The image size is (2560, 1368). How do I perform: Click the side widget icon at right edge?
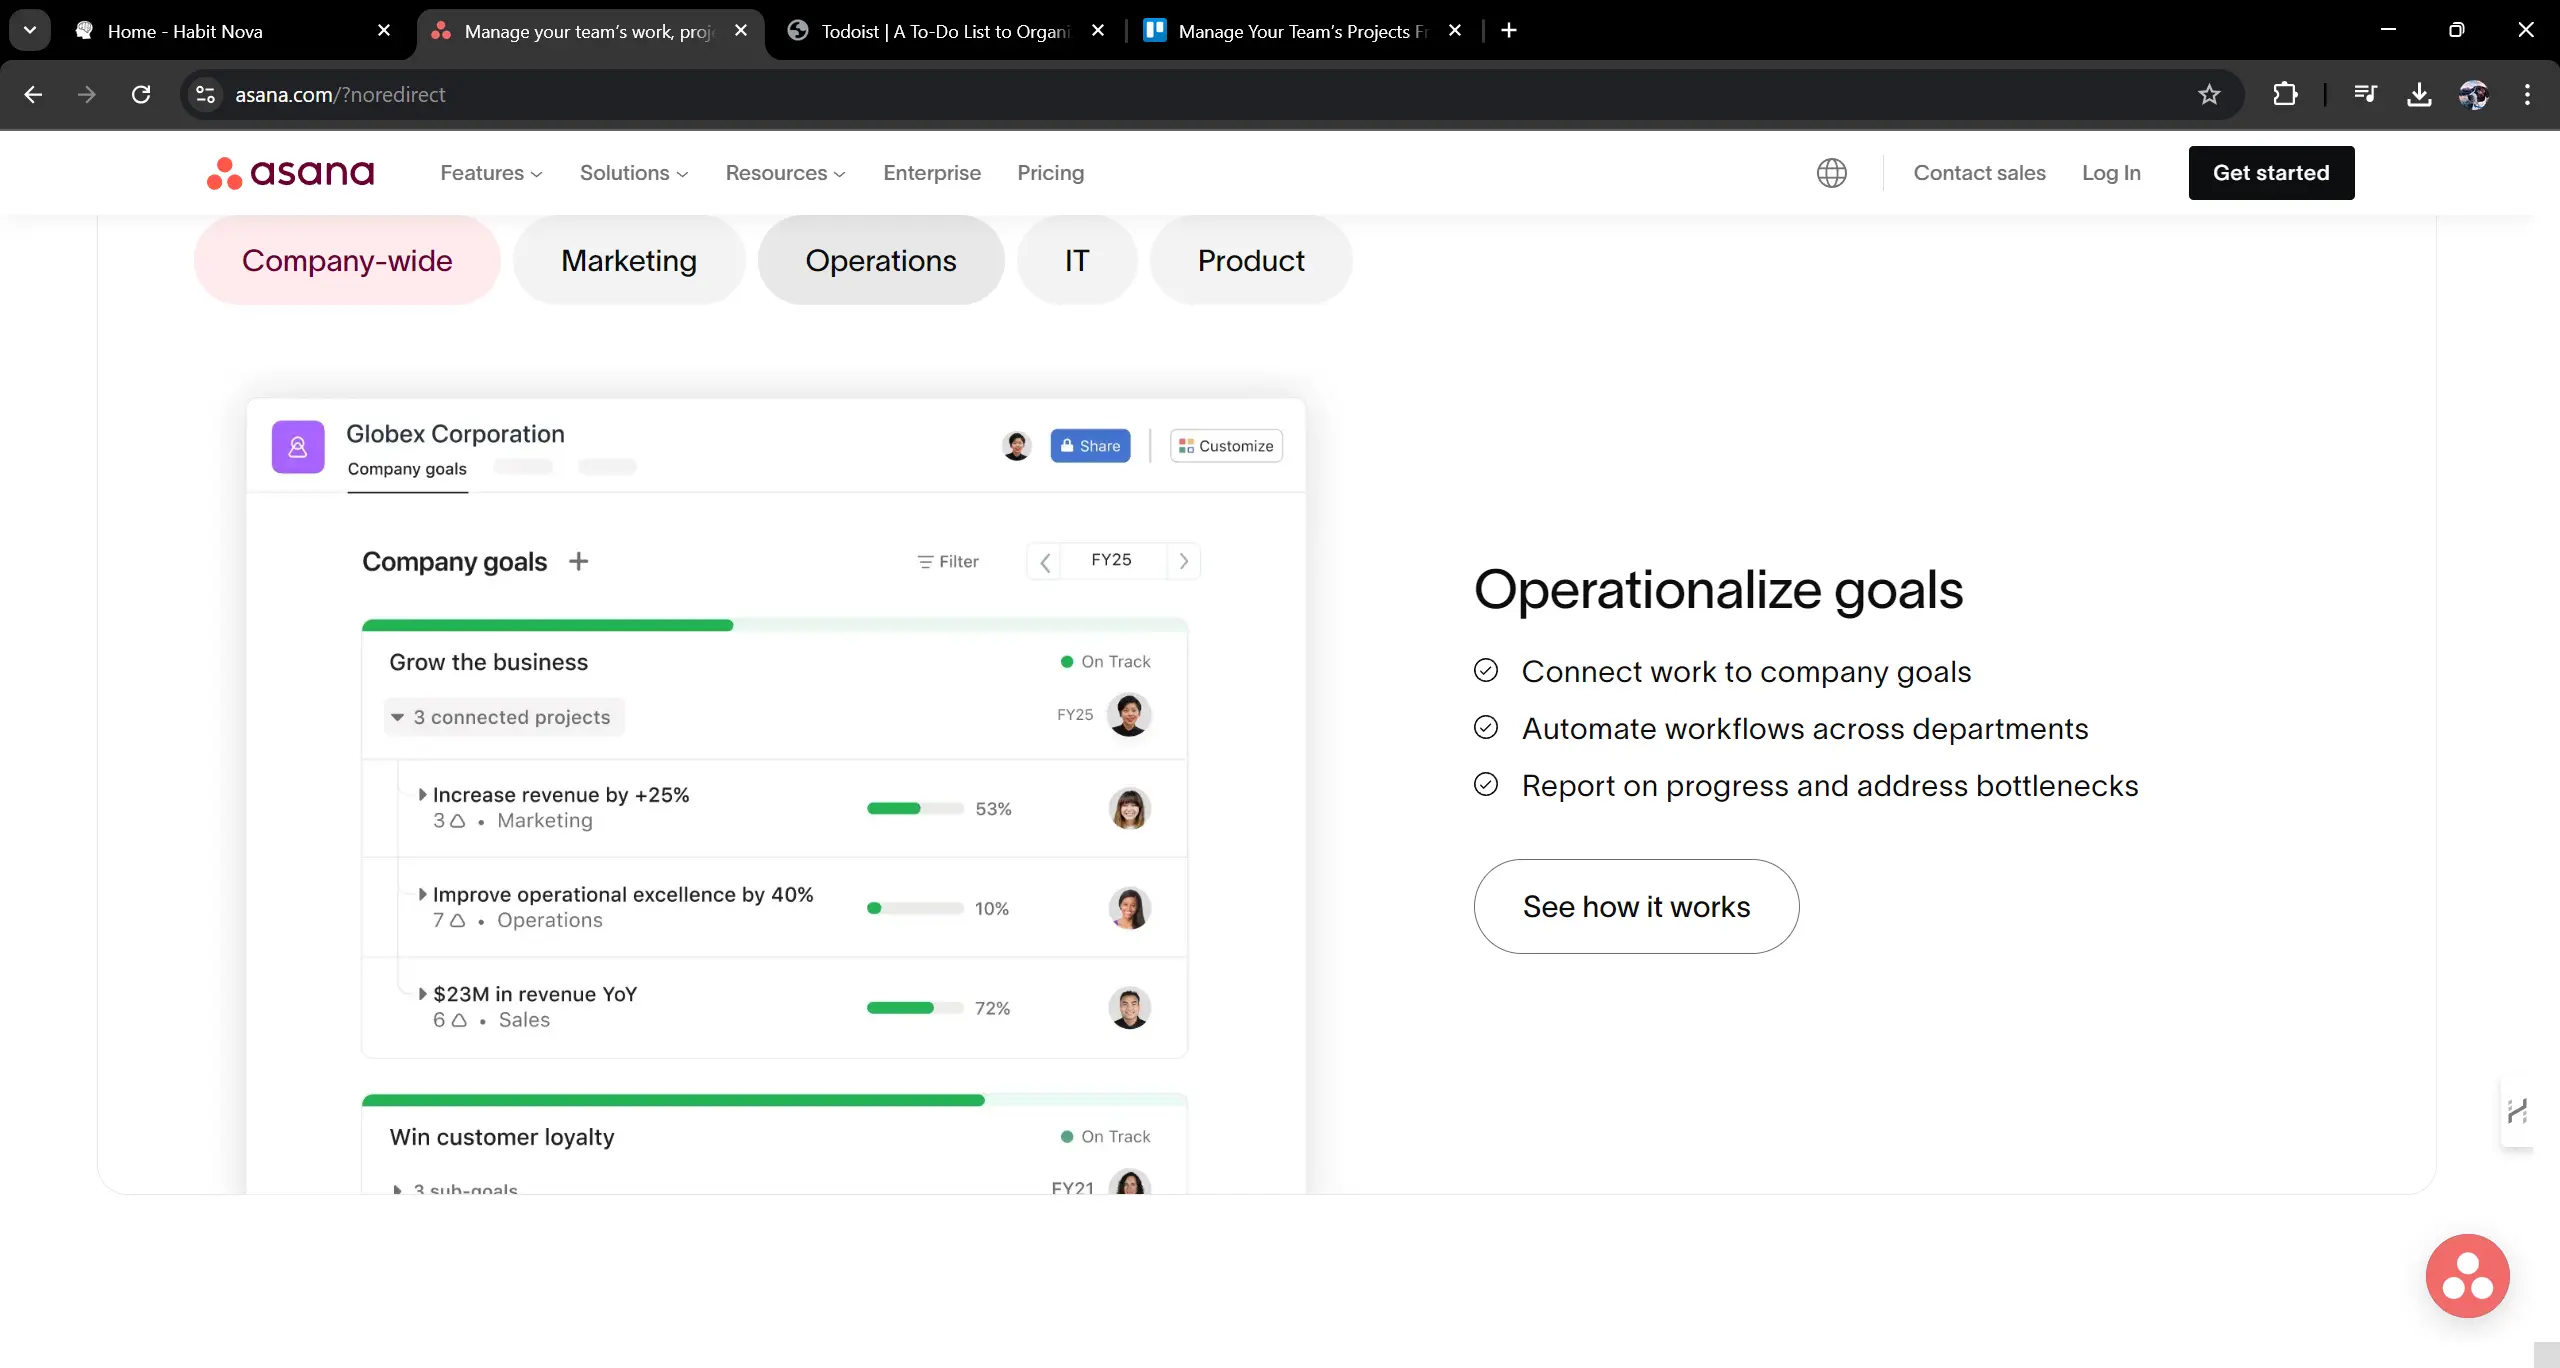(x=2517, y=1111)
